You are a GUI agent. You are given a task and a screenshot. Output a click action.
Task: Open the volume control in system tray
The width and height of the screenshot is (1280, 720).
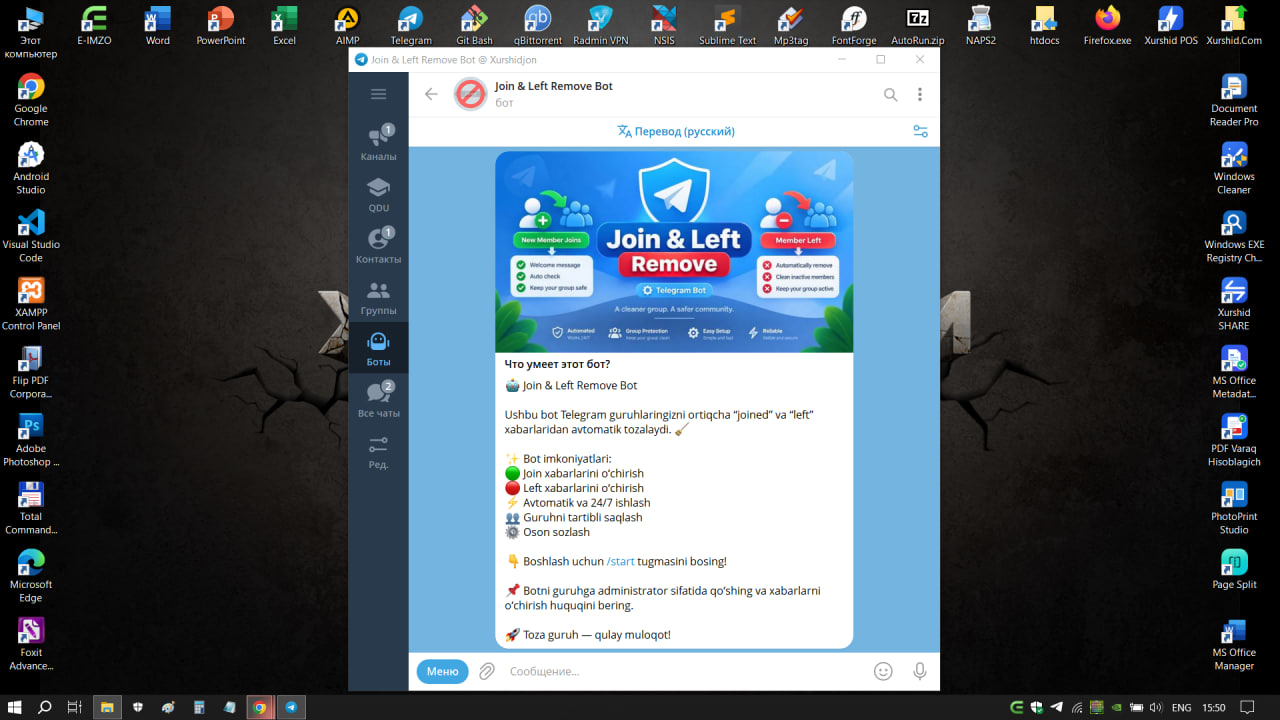point(1155,707)
